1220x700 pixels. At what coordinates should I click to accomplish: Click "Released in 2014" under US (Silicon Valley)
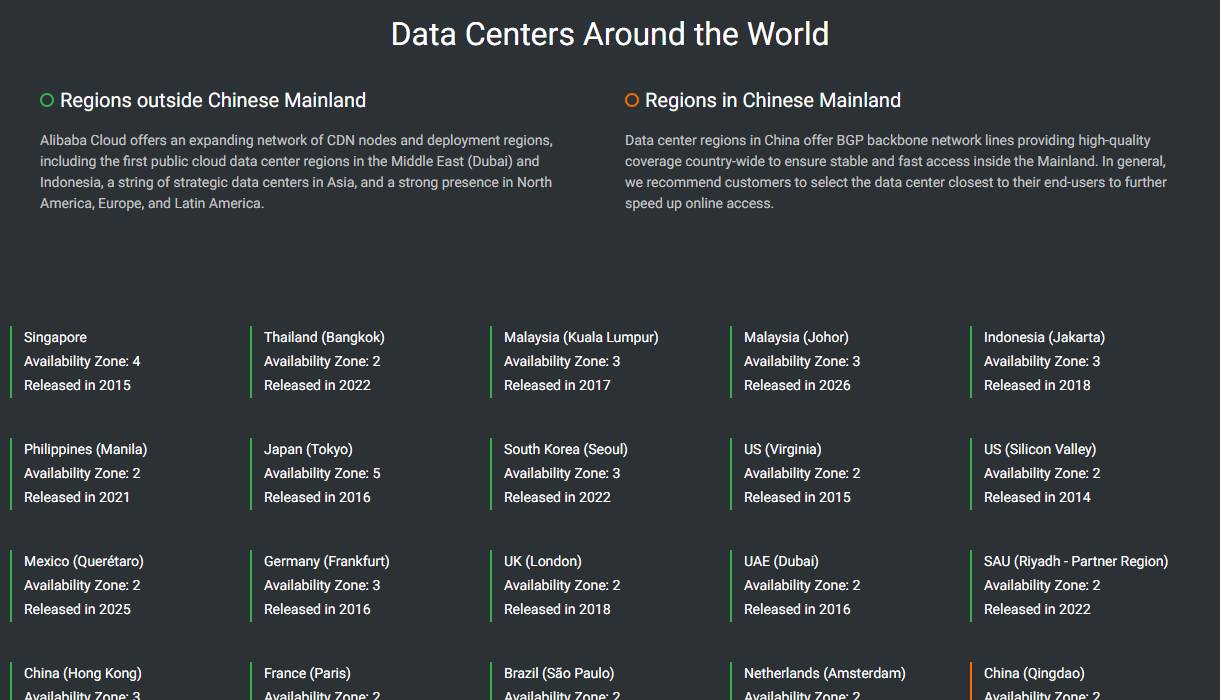click(1037, 497)
